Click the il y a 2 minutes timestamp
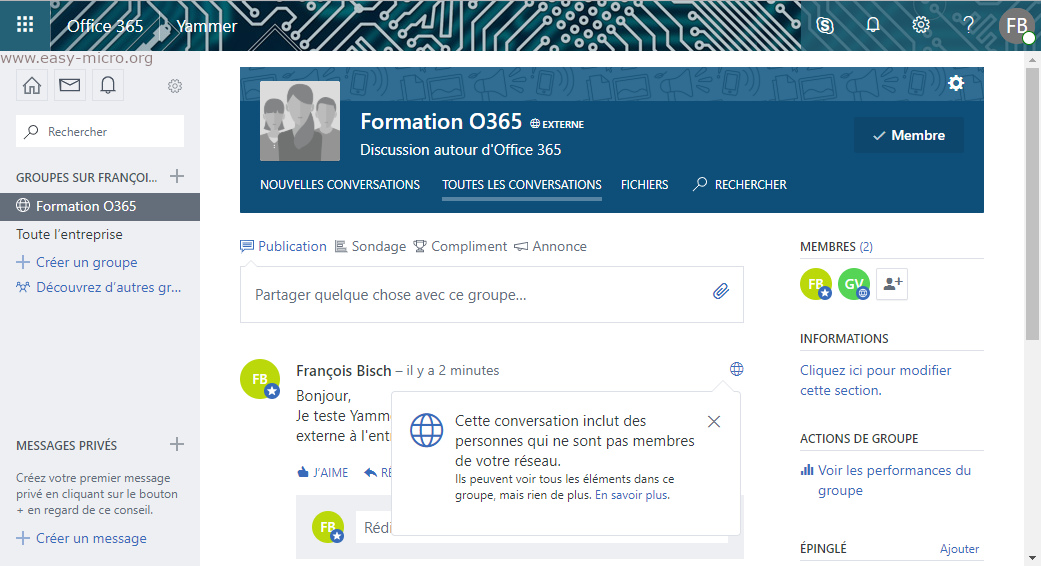Image resolution: width=1041 pixels, height=566 pixels. pos(453,371)
